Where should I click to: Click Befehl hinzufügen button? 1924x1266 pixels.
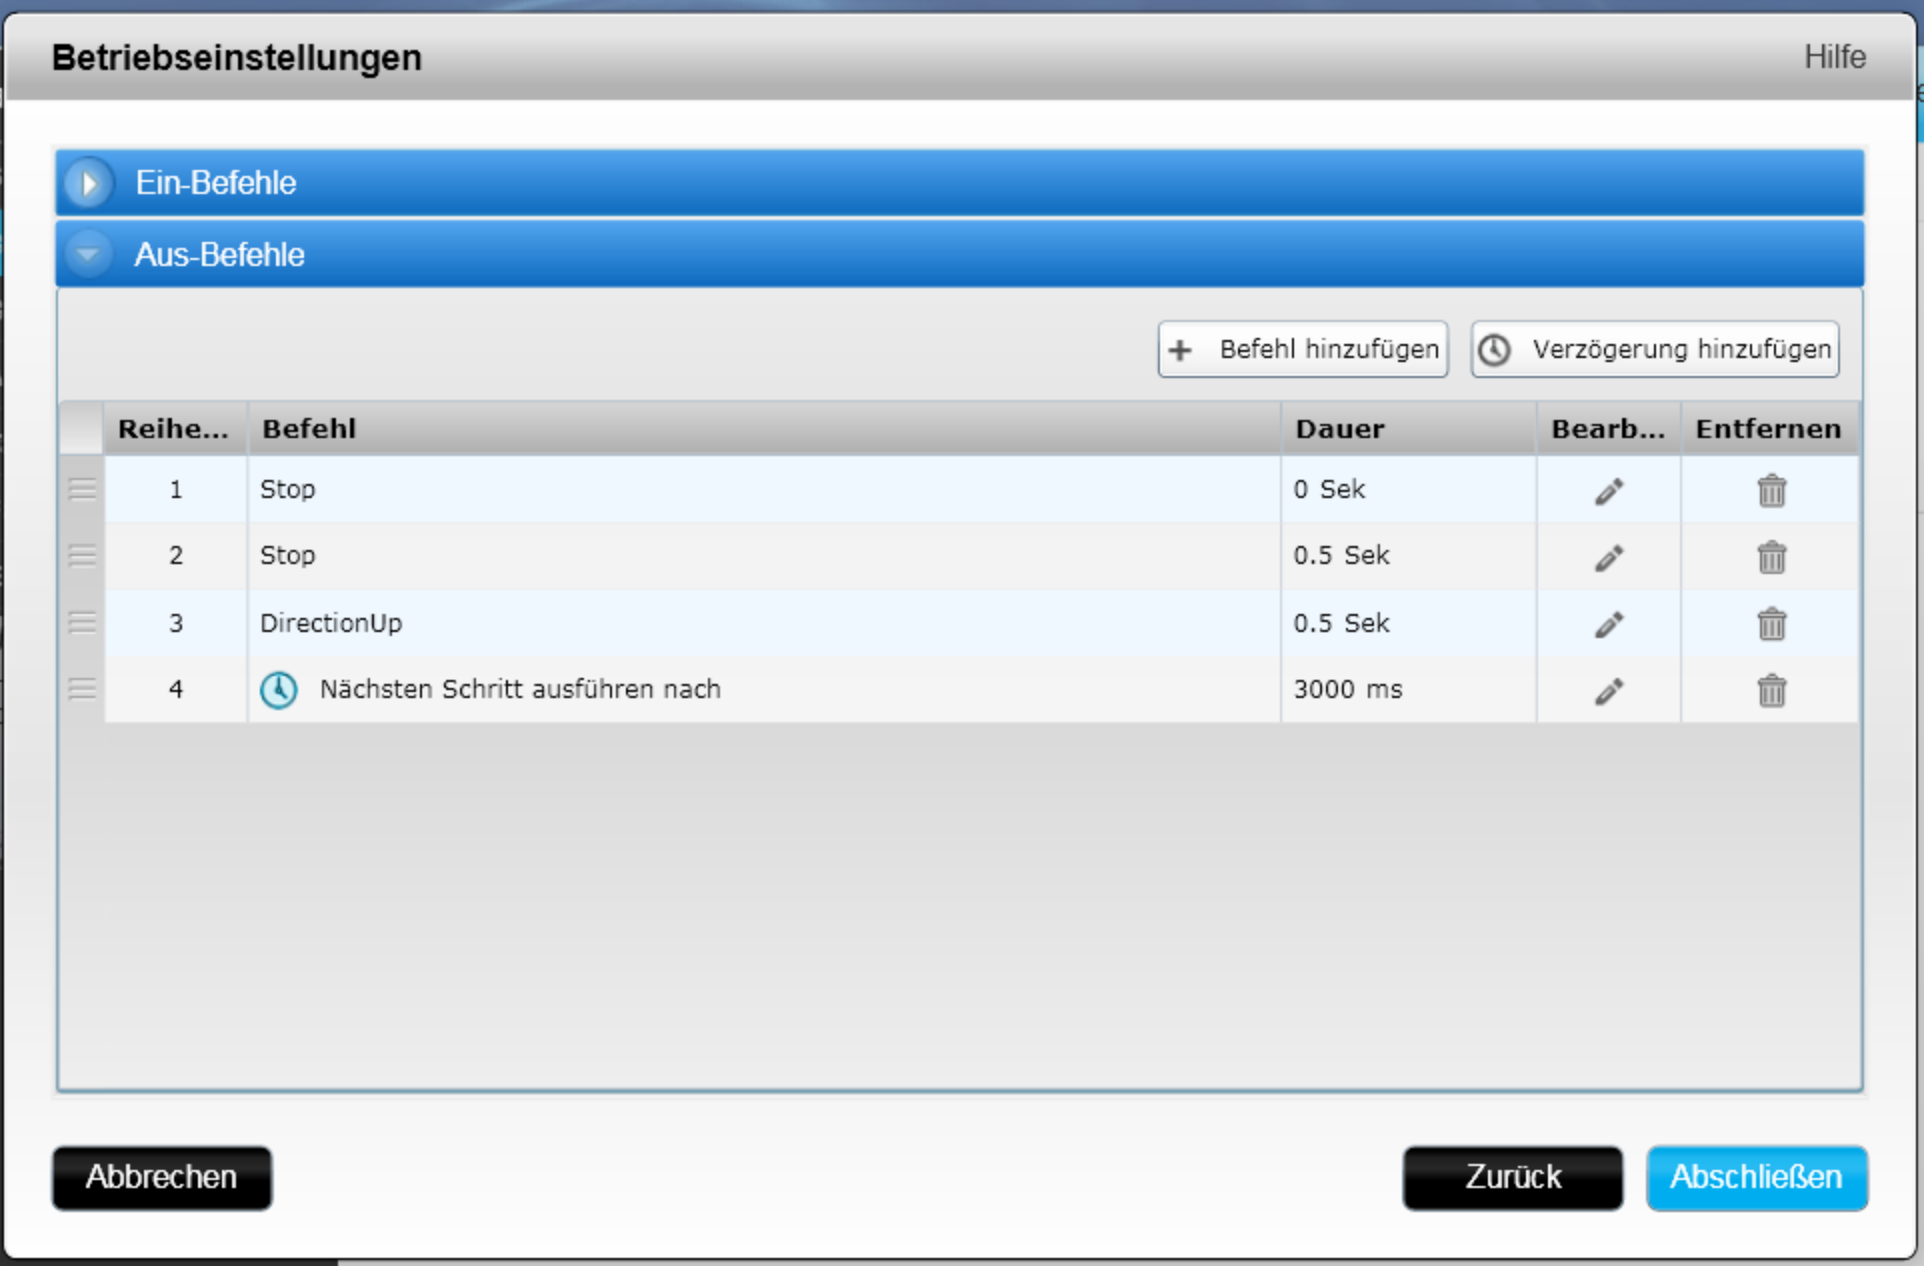click(x=1303, y=349)
